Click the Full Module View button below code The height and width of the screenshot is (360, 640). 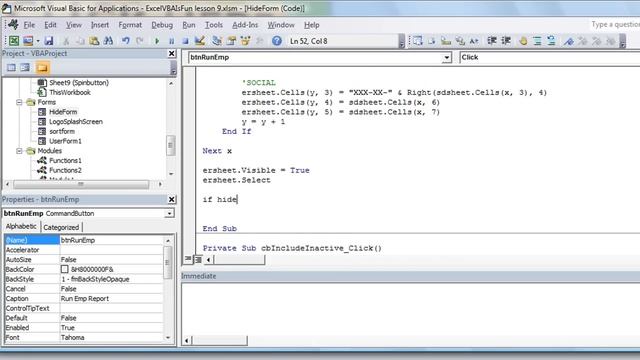[x=198, y=259]
